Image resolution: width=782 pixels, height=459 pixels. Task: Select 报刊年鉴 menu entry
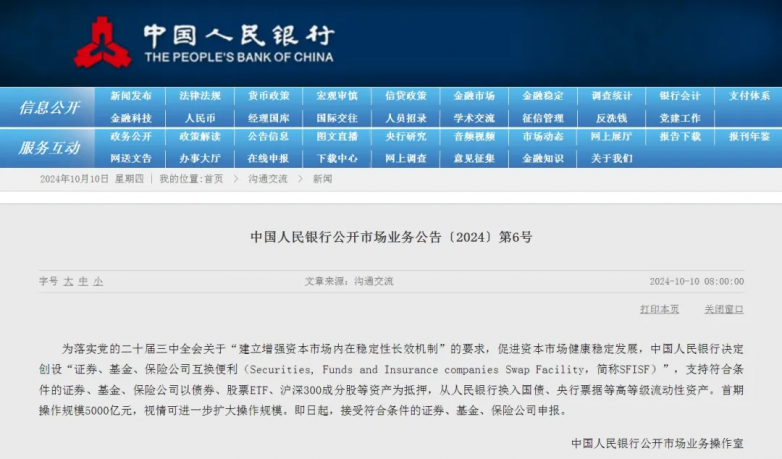pos(749,137)
